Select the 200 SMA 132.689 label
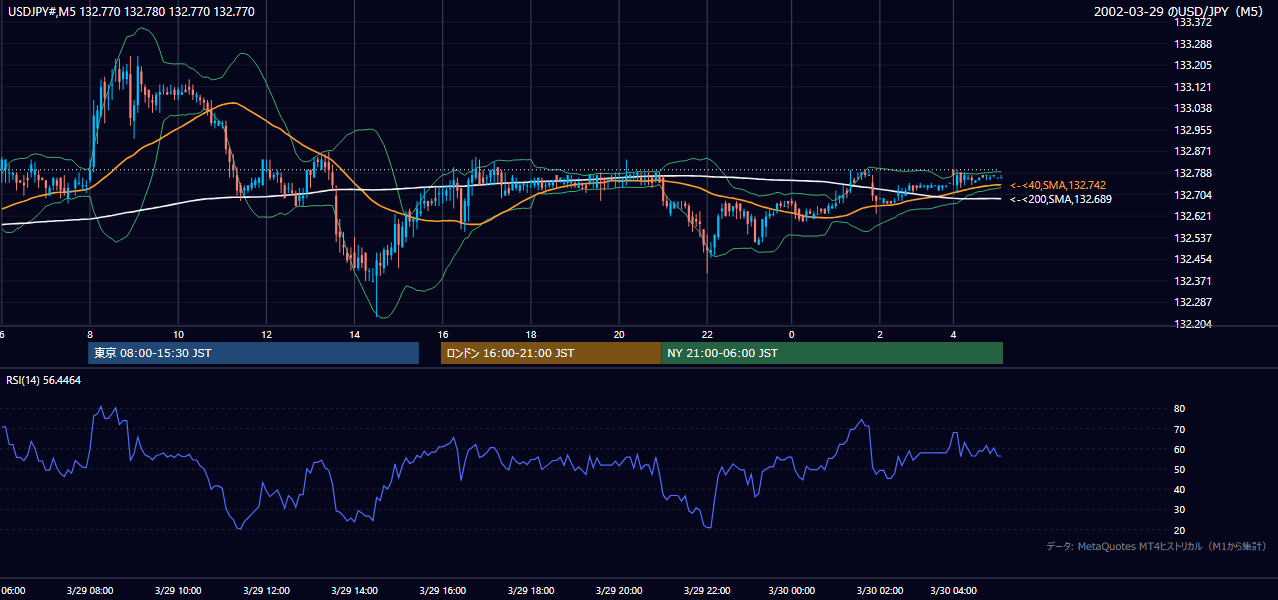 tap(1062, 200)
